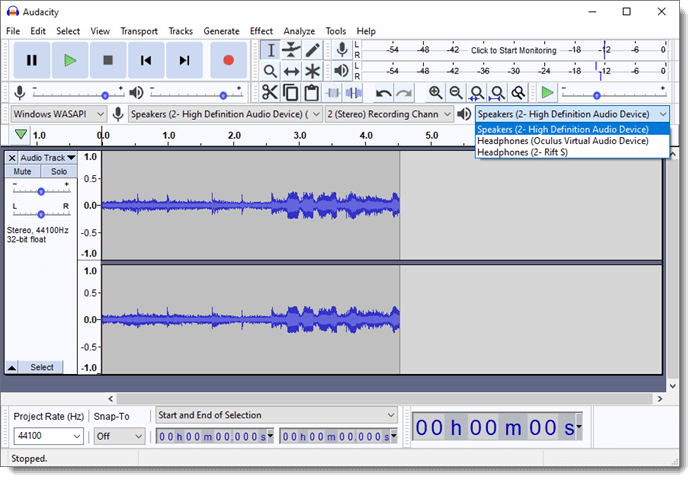Open the Edit menu

coord(38,31)
